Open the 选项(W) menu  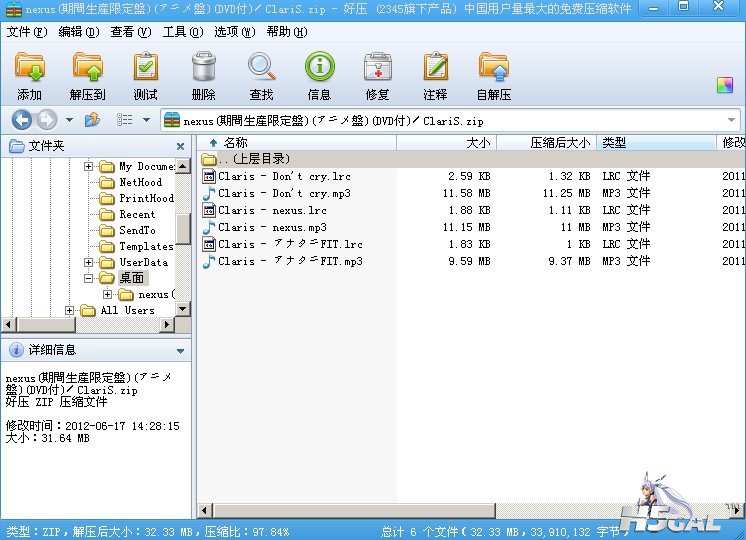coord(235,32)
